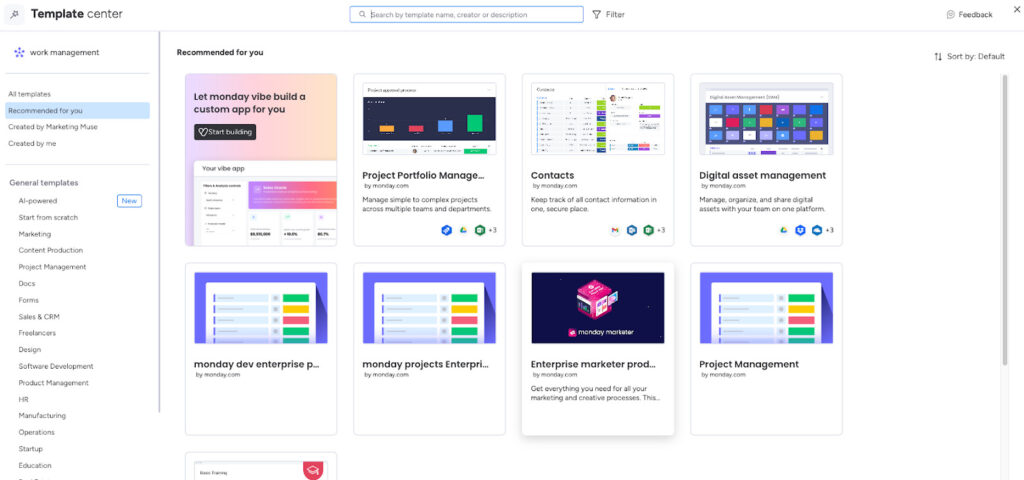Open the Content Production category
The image size is (1024, 480).
pyautogui.click(x=51, y=250)
